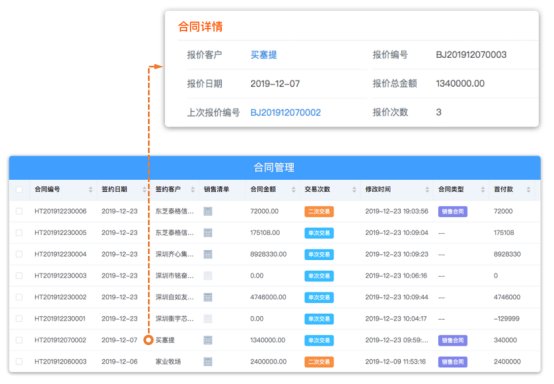Select contract number HT201912230004
554x384 pixels.
[60, 254]
